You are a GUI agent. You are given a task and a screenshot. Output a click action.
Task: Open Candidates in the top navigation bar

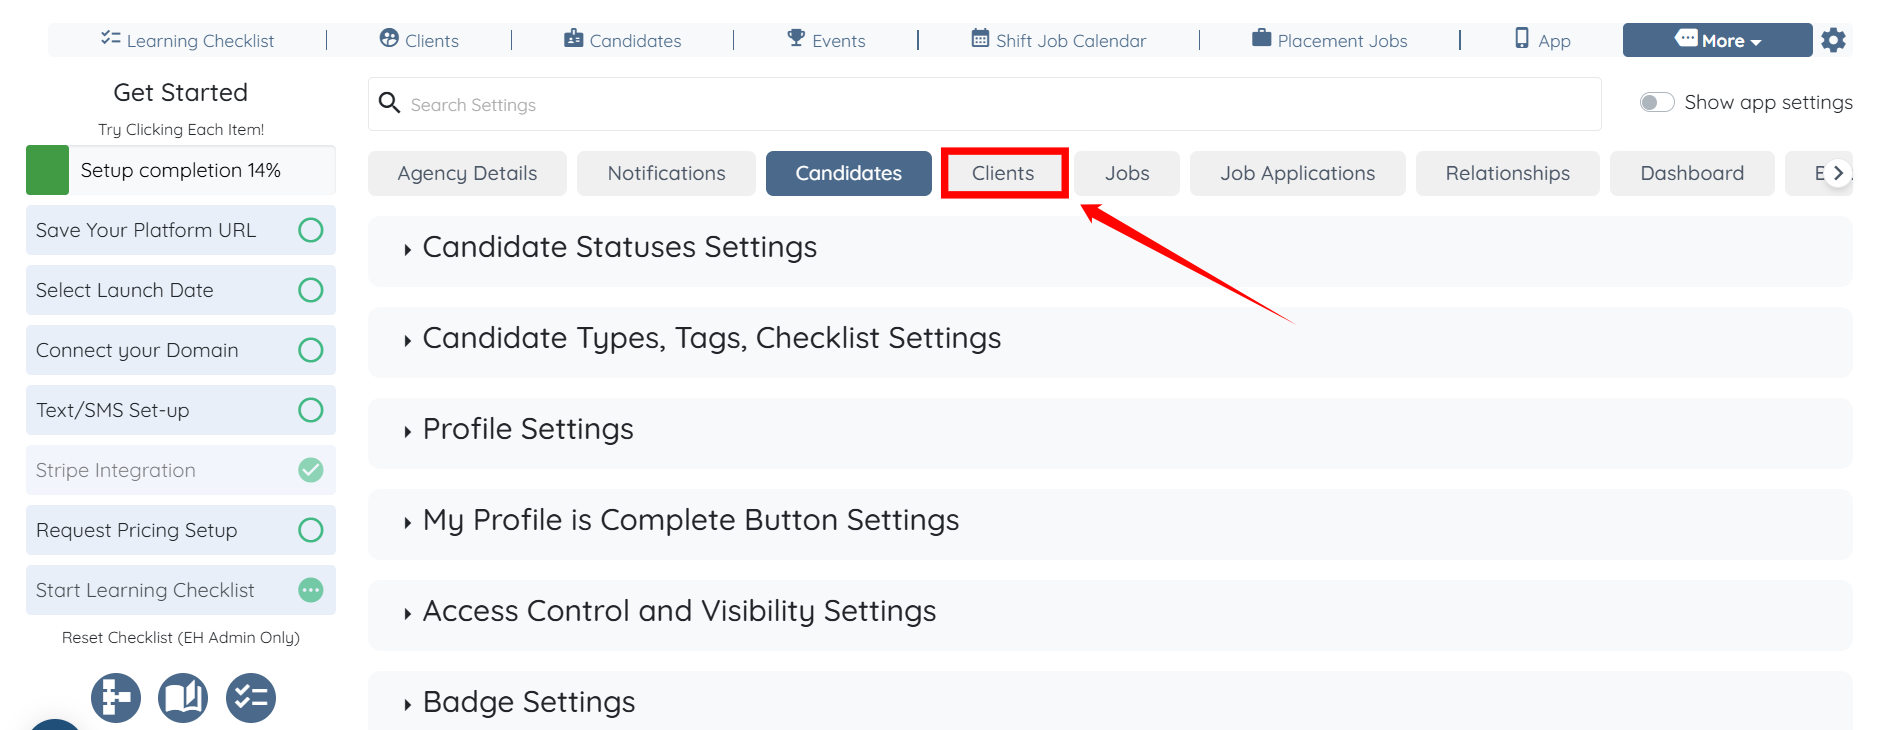click(x=622, y=40)
